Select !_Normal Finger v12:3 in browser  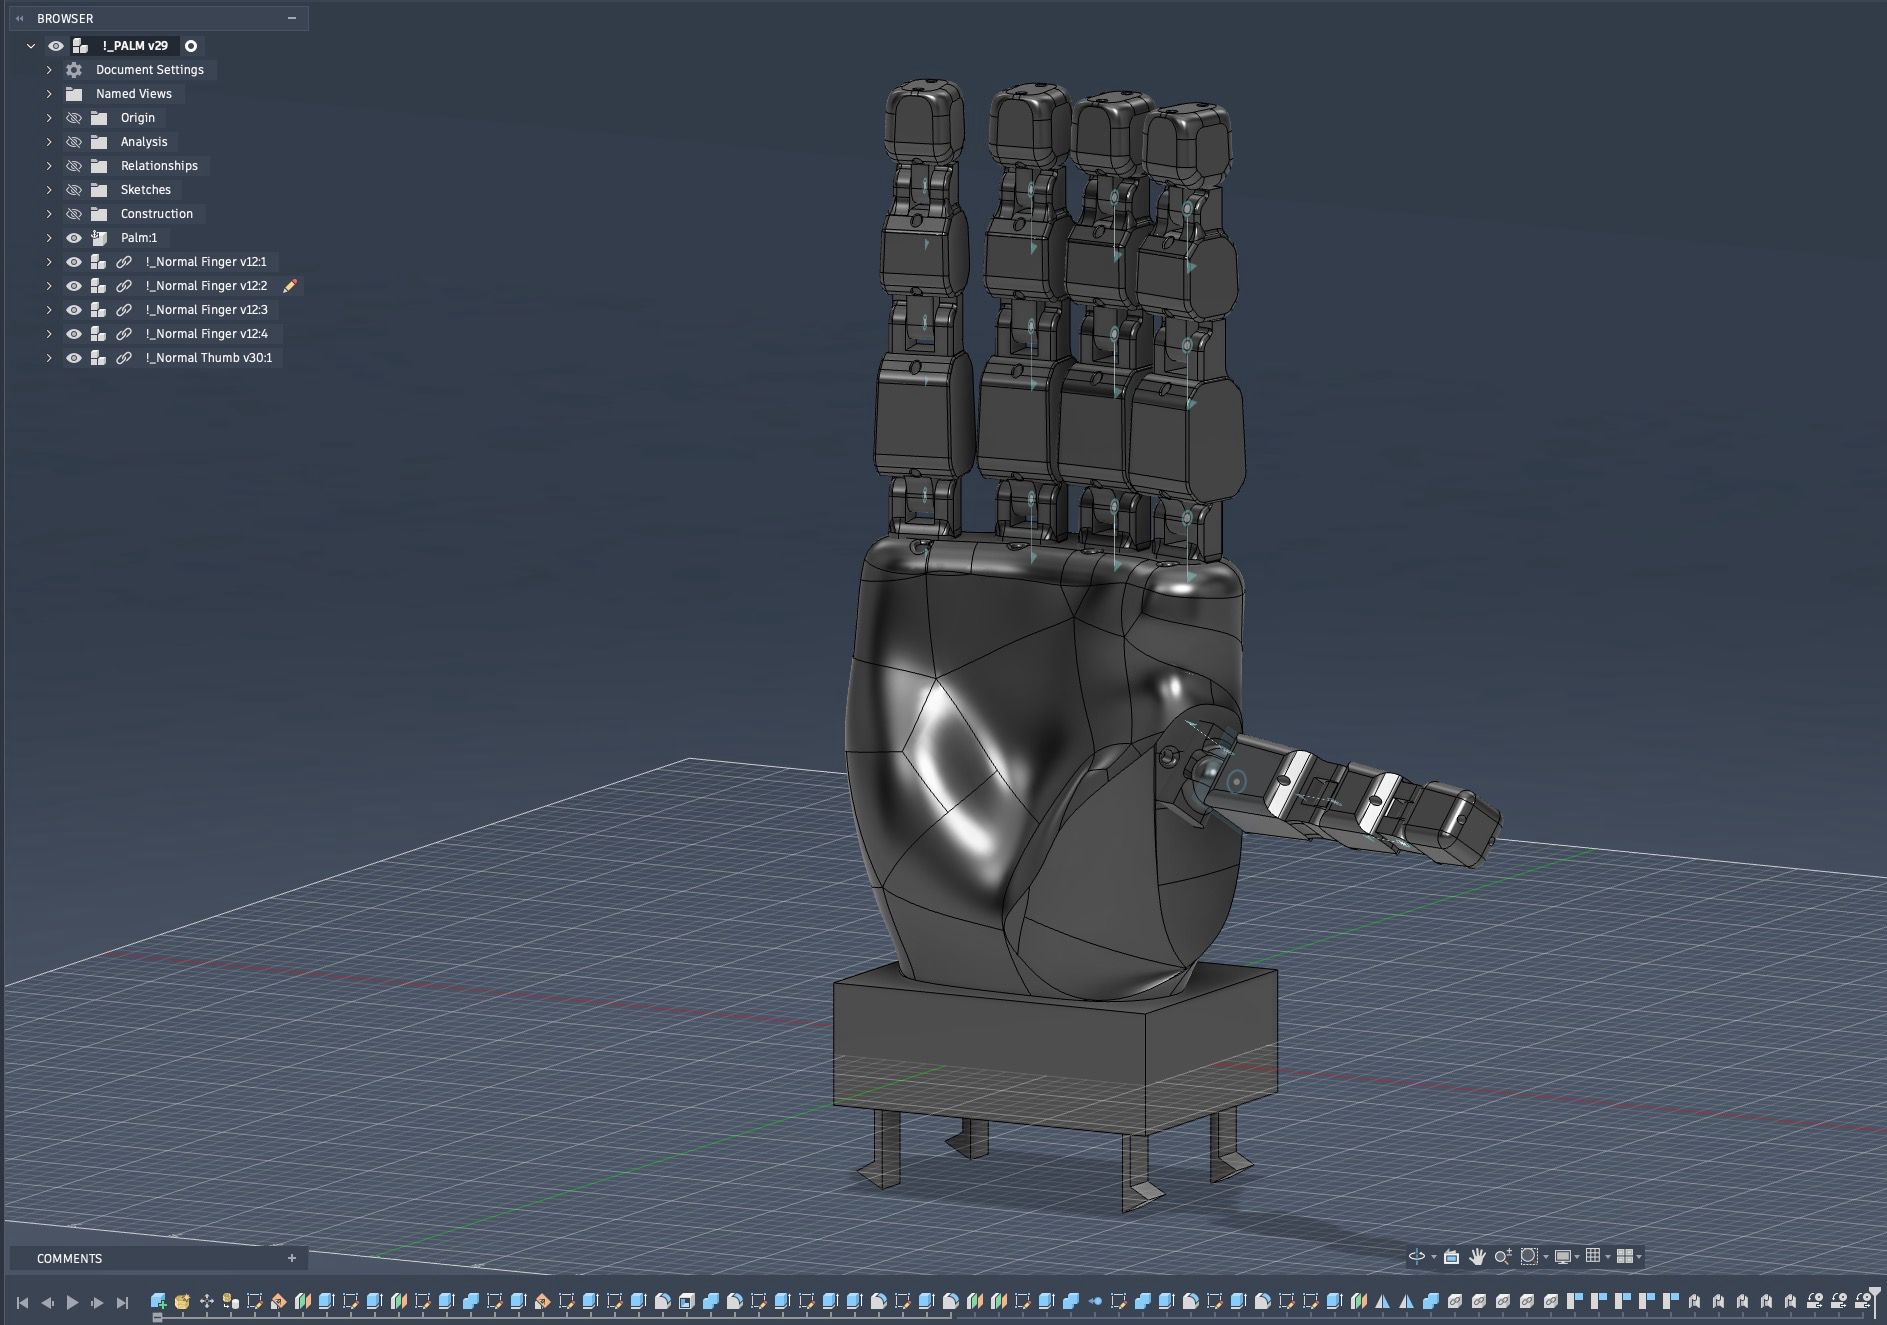(x=207, y=310)
